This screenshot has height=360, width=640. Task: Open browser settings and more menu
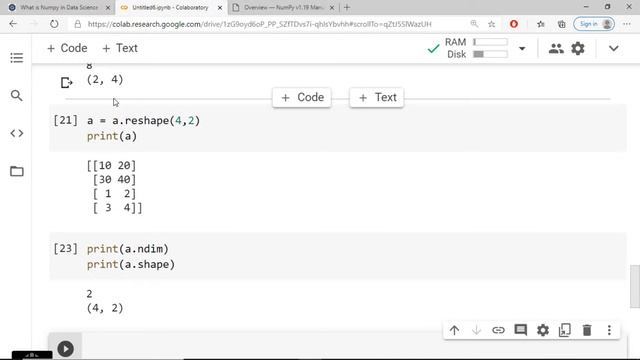tap(627, 24)
